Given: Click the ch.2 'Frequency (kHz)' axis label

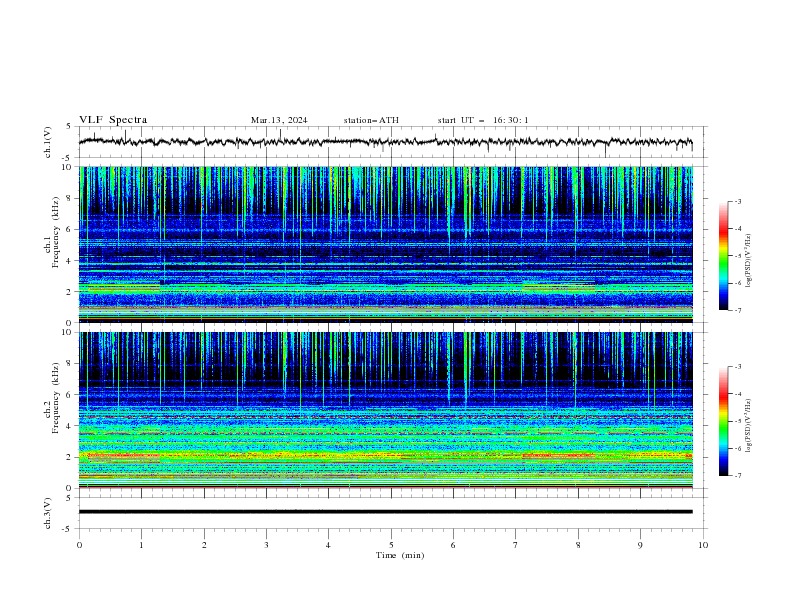Looking at the screenshot, I should 56,398.
